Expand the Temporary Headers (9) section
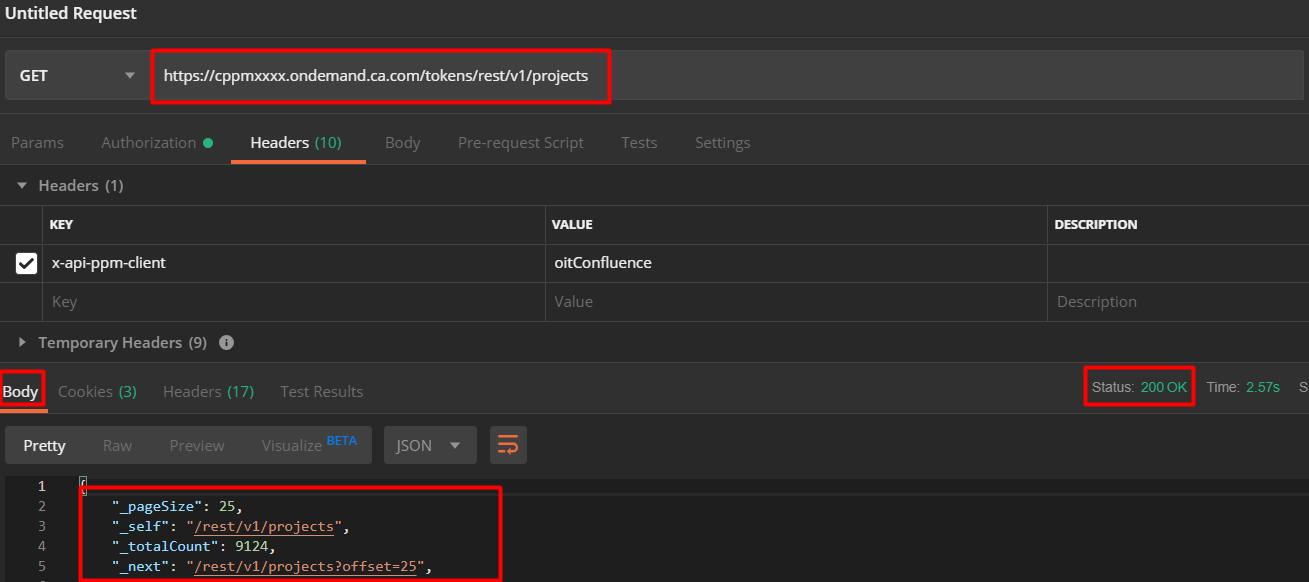 coord(22,342)
